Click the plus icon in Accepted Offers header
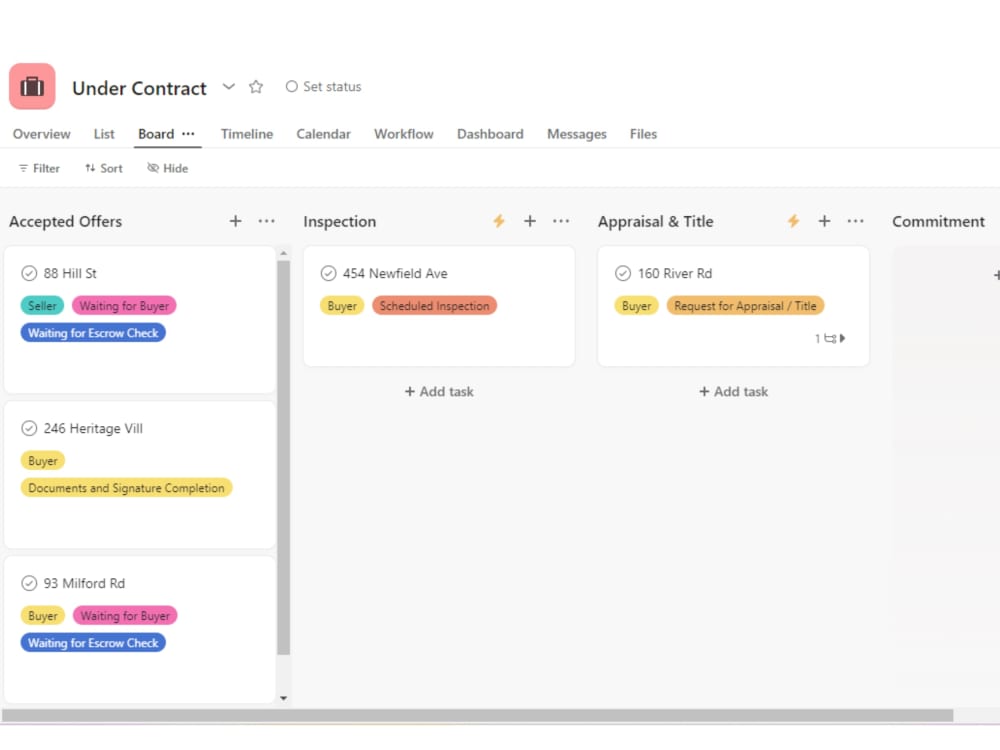 (x=235, y=221)
